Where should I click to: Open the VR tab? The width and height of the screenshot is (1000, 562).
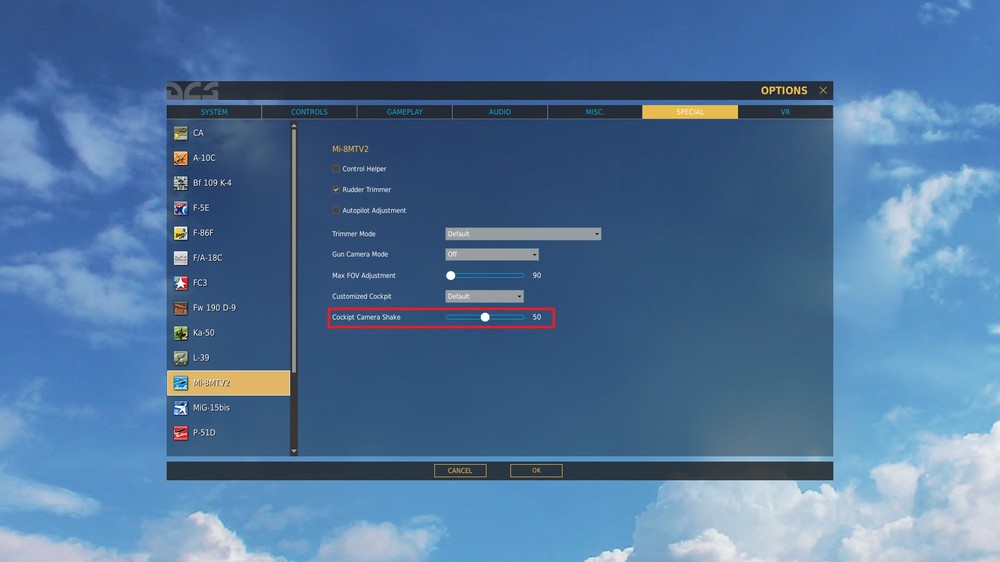(x=785, y=112)
